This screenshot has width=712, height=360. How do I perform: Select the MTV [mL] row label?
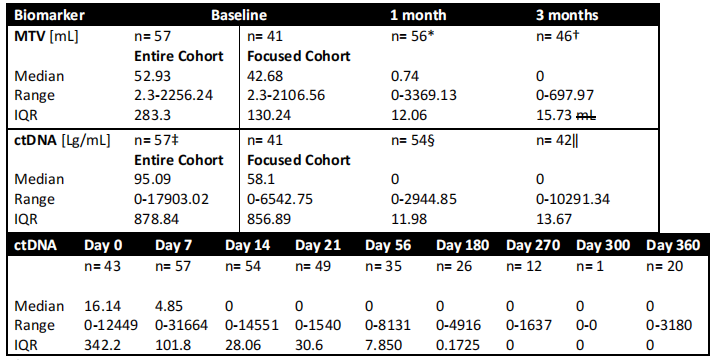(x=46, y=37)
